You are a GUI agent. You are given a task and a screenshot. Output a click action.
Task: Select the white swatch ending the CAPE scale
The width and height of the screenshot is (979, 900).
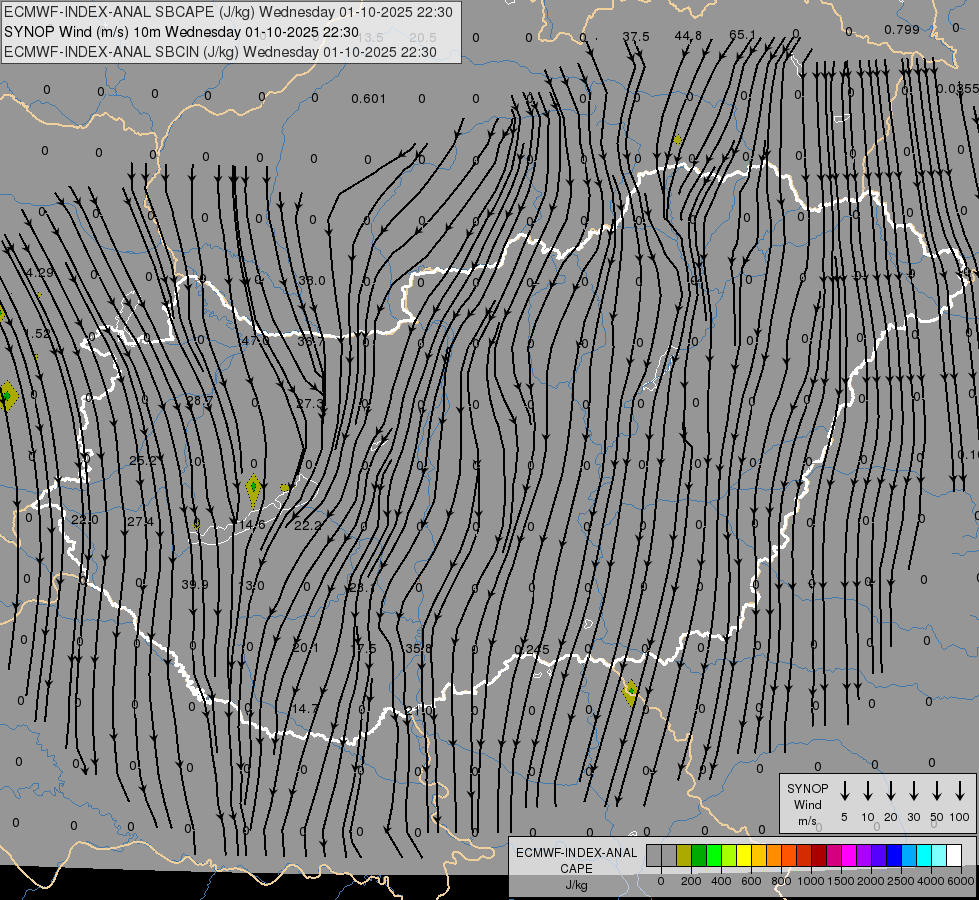954,855
